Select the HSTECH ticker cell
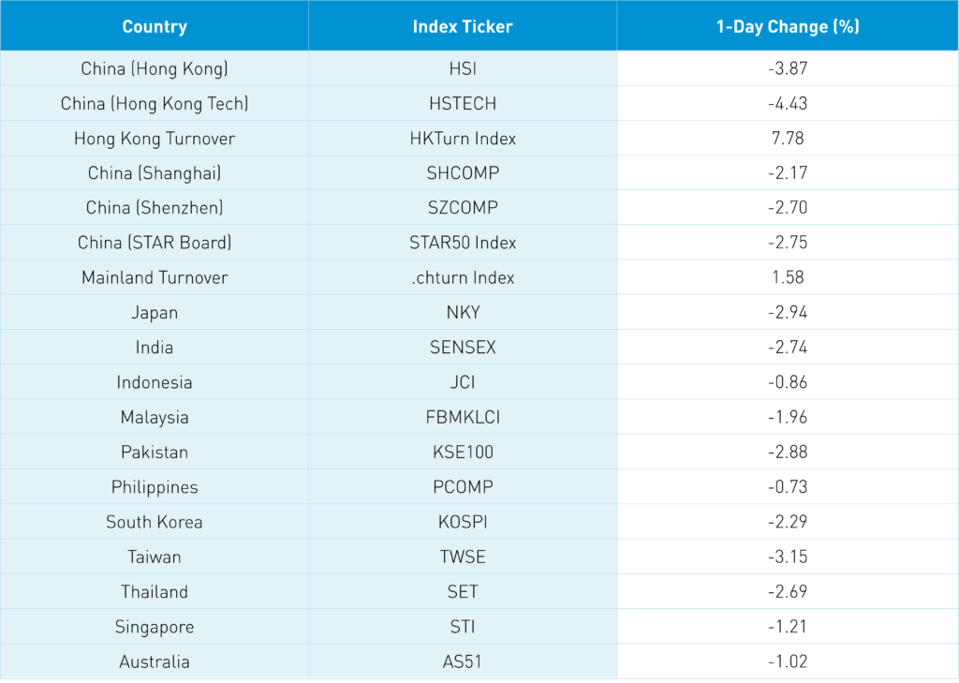The width and height of the screenshot is (959, 683). click(462, 104)
